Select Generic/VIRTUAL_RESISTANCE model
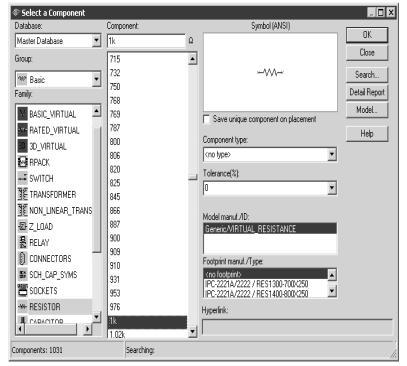Viewport: 407px width, 366px height. click(x=270, y=229)
